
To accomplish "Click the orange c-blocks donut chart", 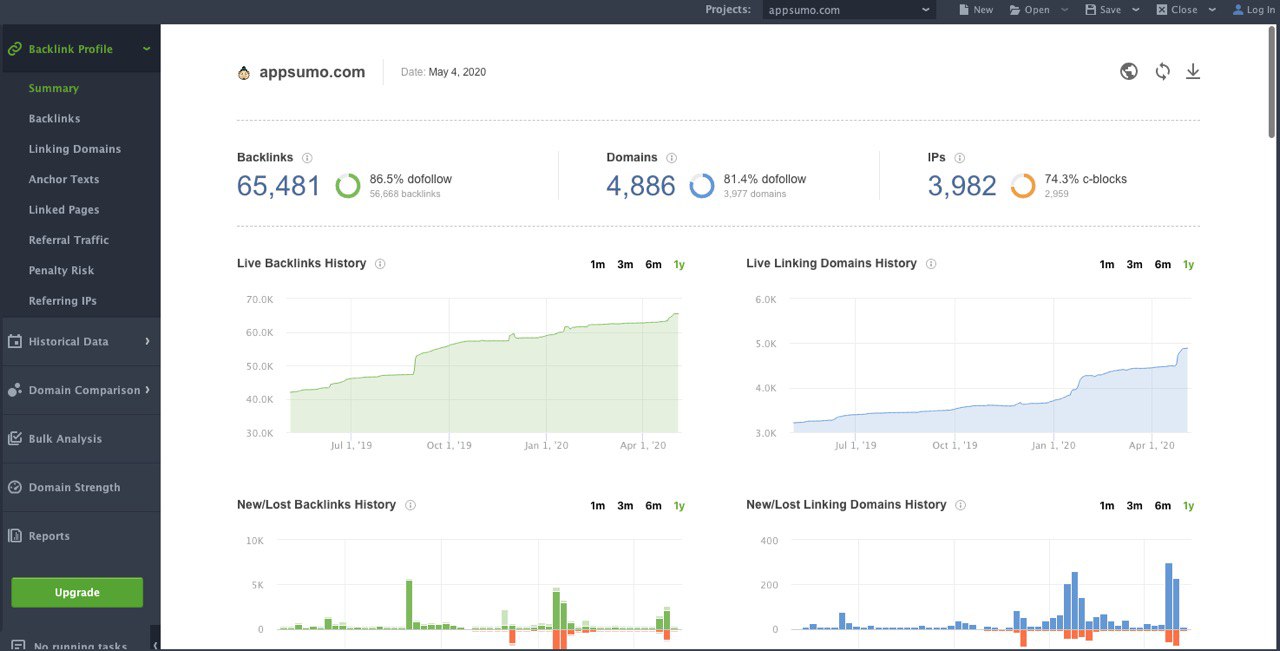I will pyautogui.click(x=1023, y=185).
